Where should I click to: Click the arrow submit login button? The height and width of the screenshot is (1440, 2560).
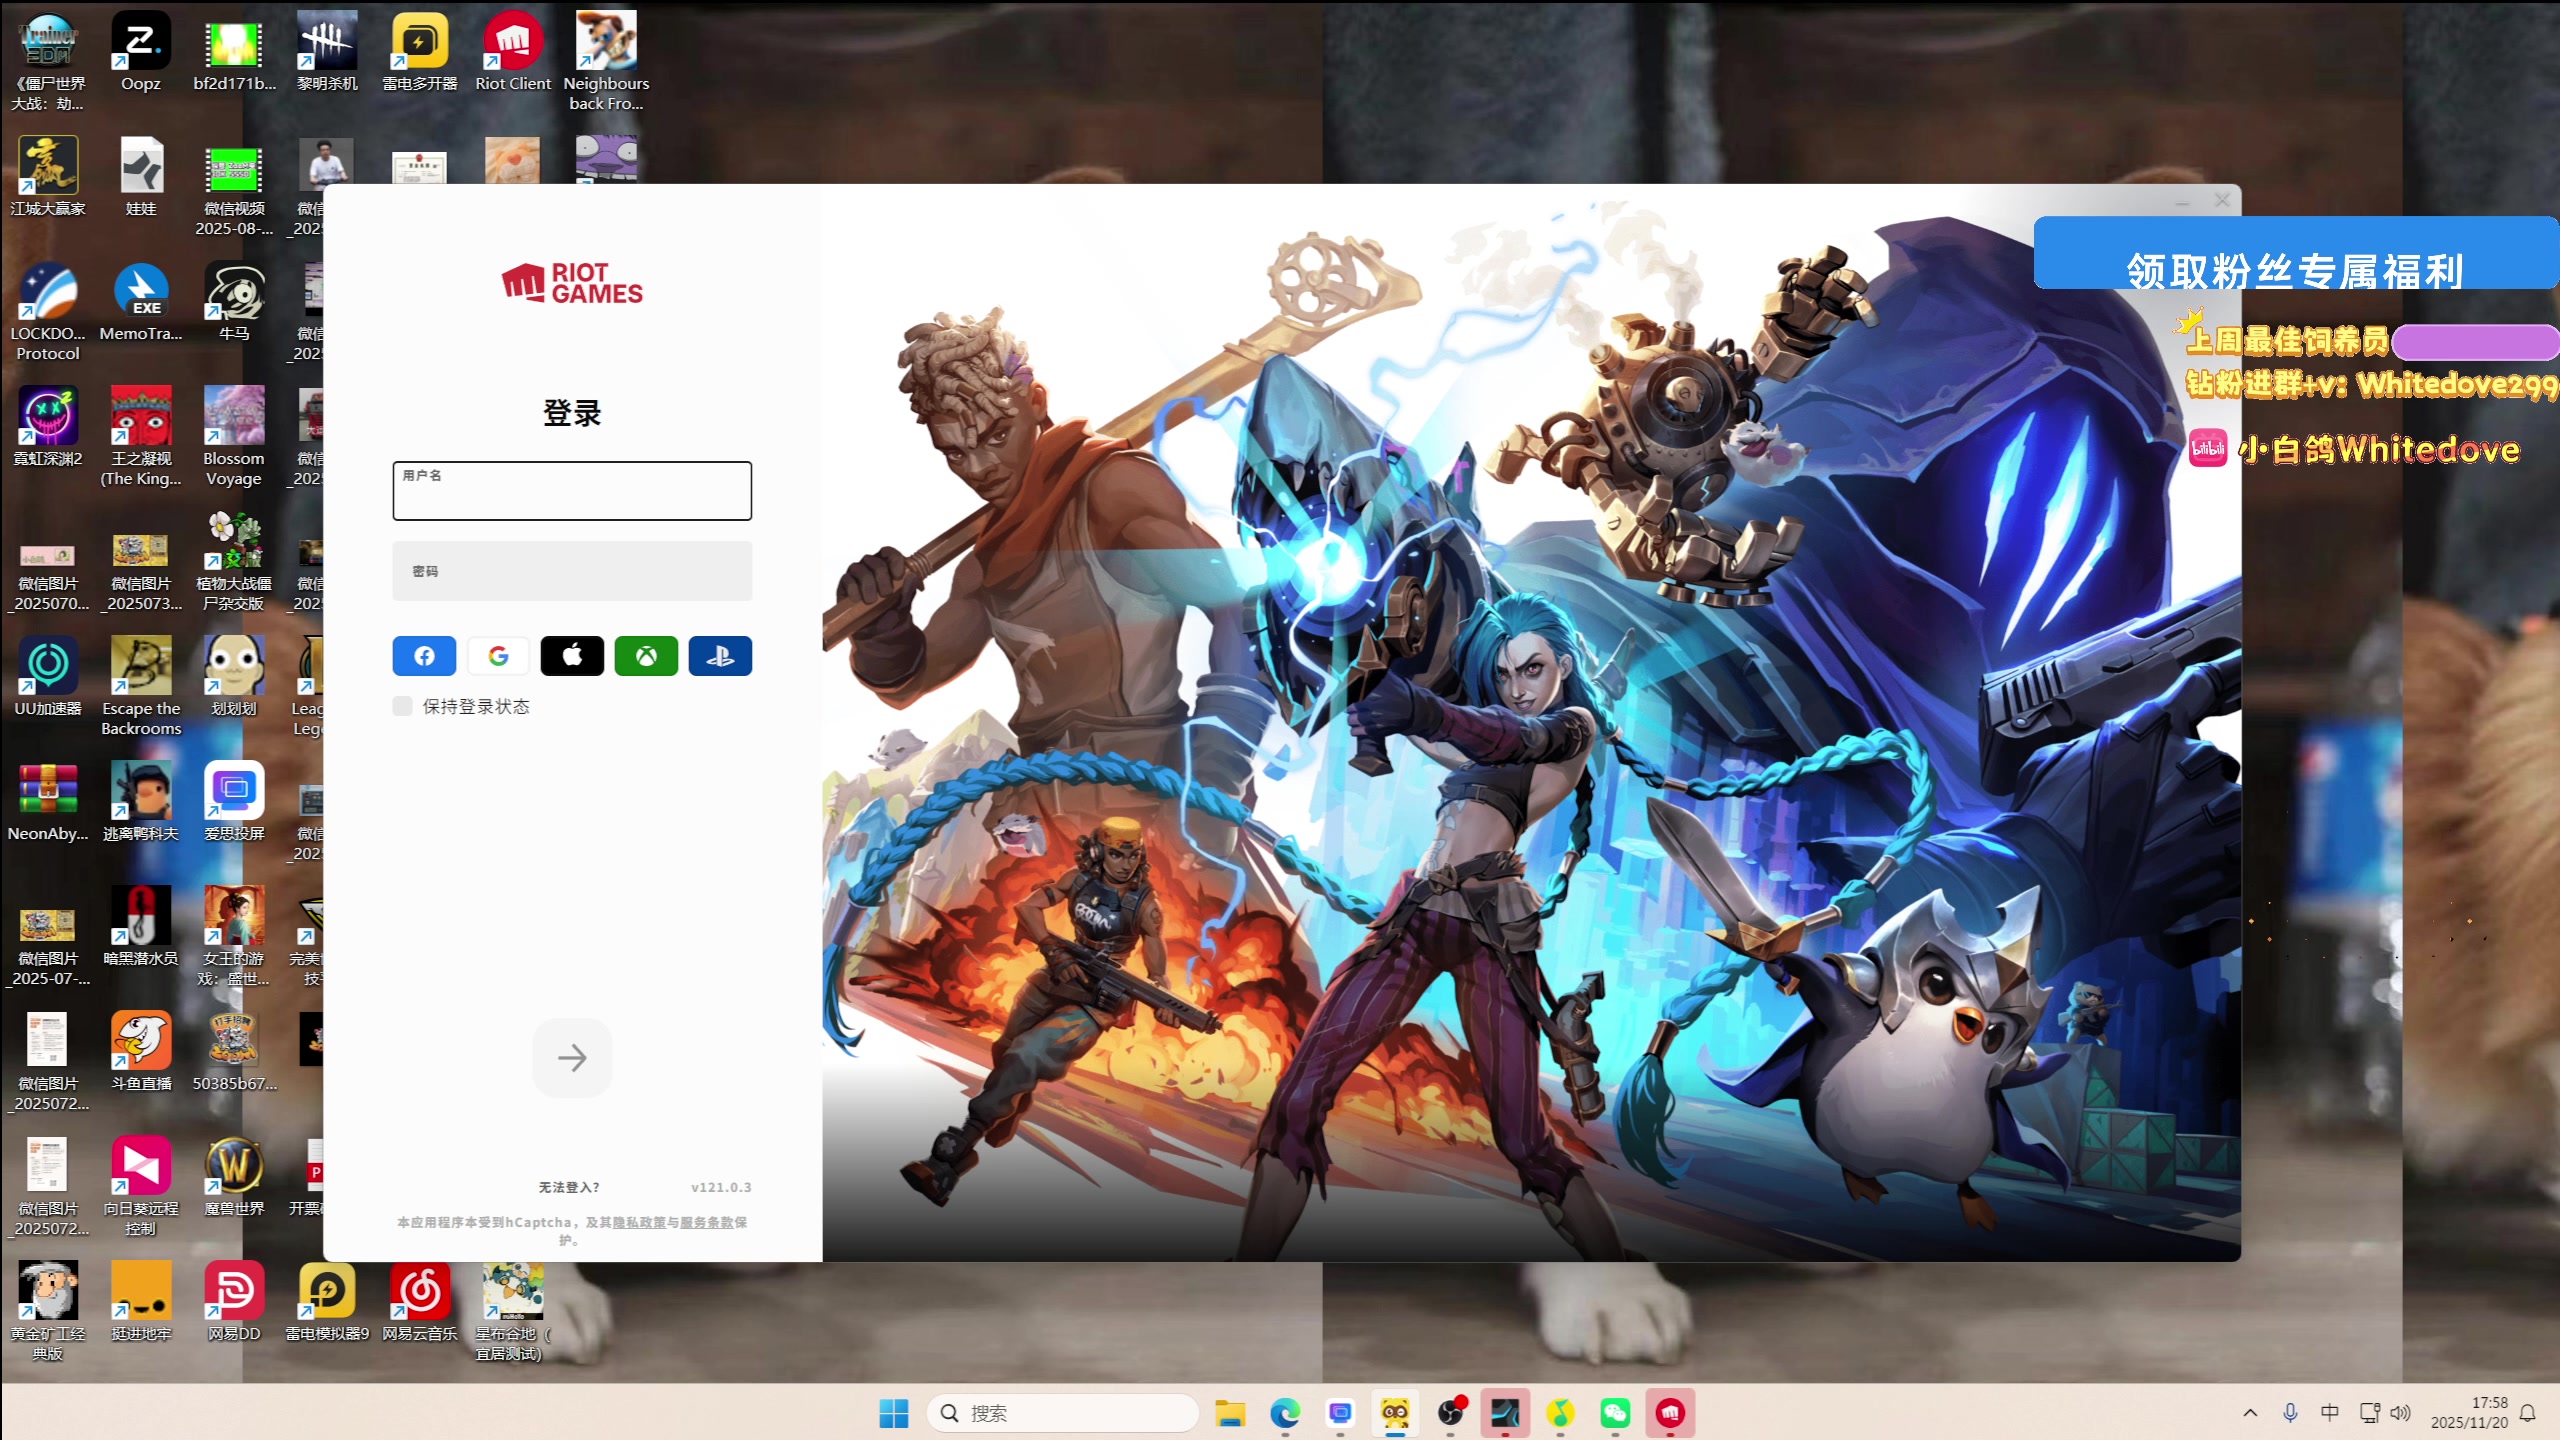coord(572,1057)
